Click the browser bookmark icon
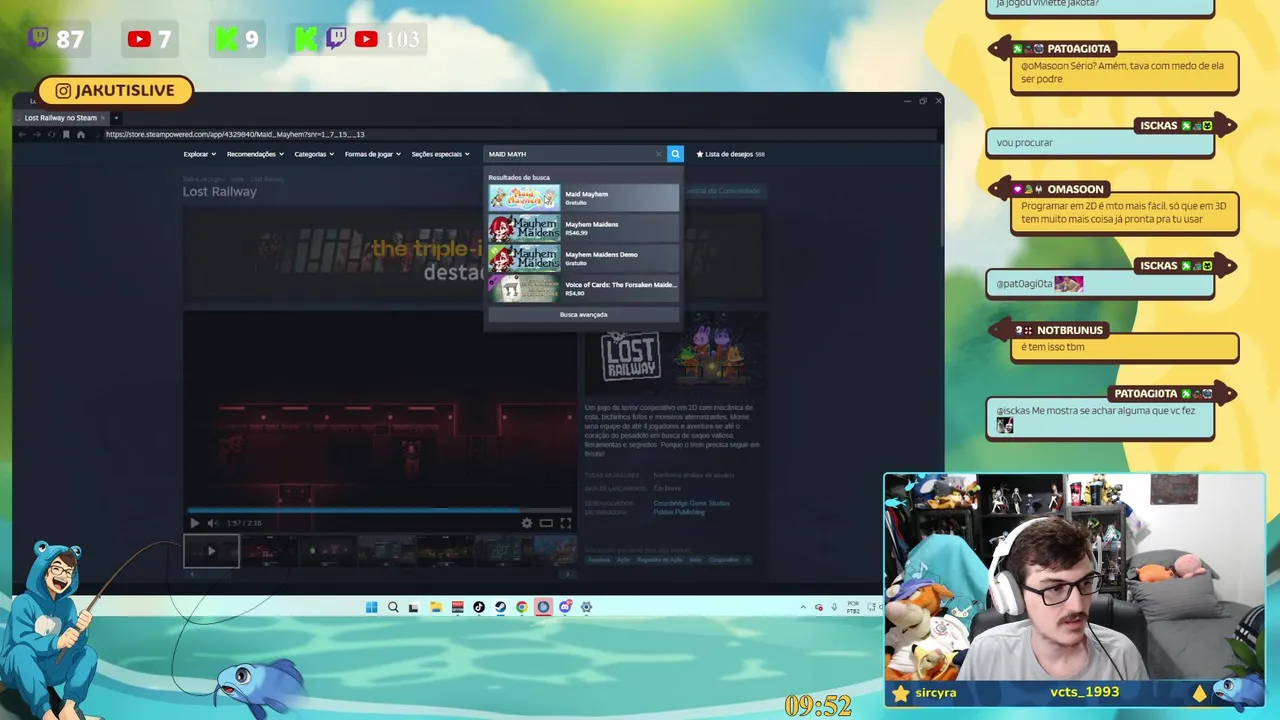 [x=66, y=134]
